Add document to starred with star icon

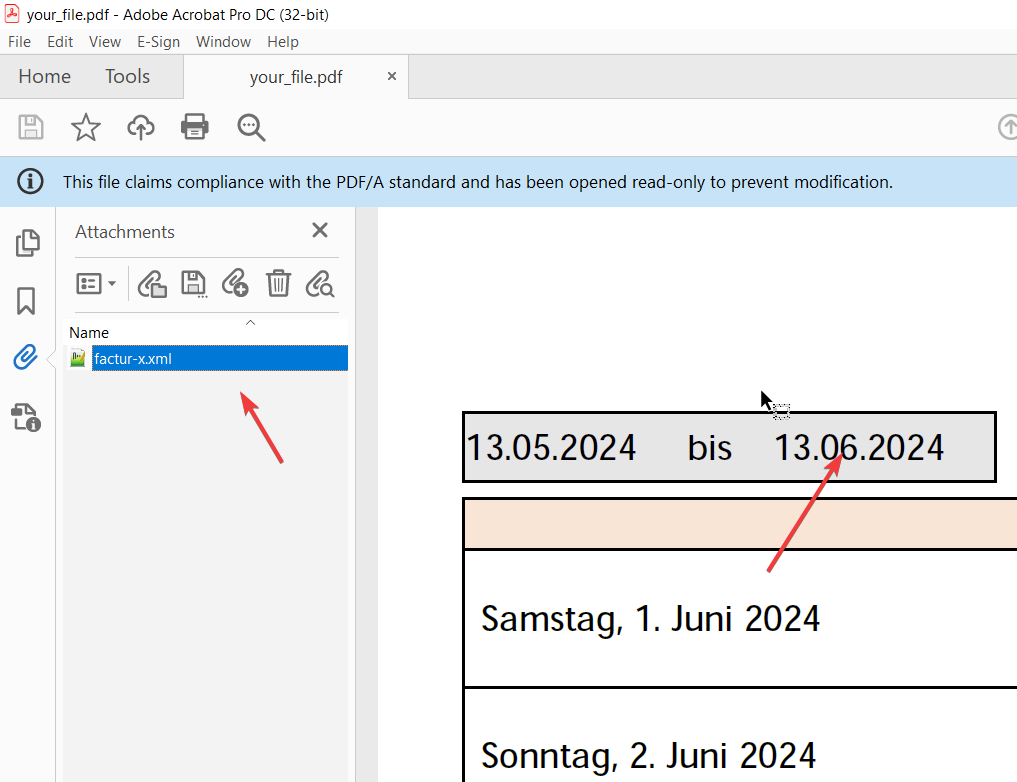[x=86, y=127]
